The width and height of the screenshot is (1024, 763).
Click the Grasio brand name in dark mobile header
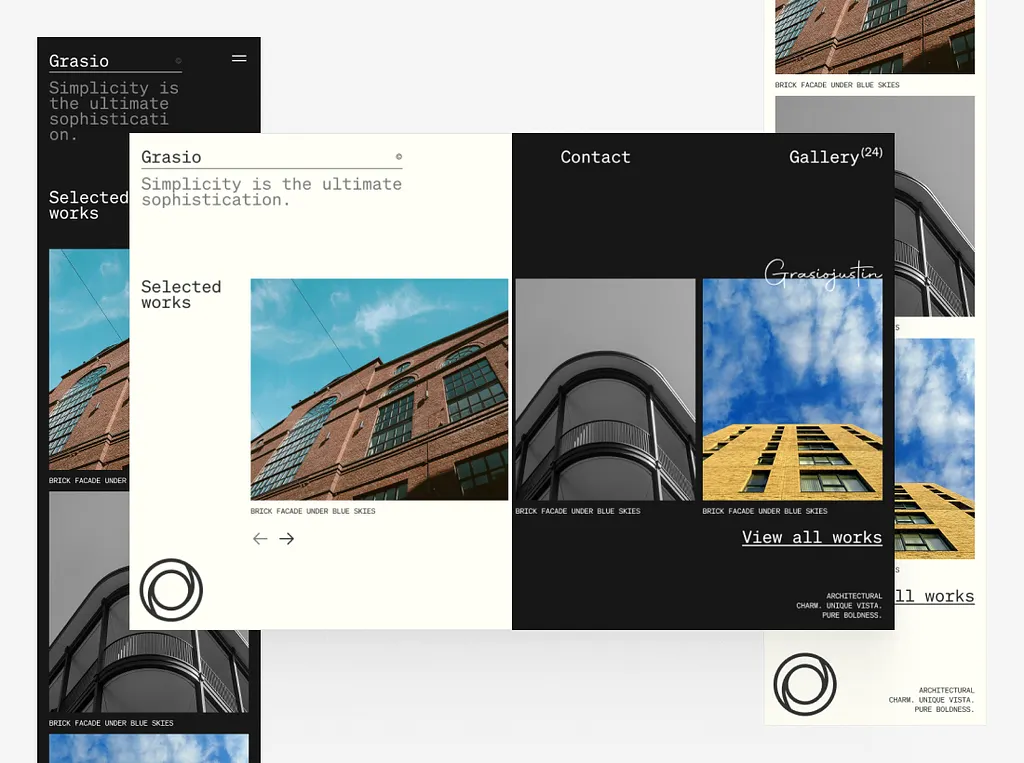[x=79, y=61]
